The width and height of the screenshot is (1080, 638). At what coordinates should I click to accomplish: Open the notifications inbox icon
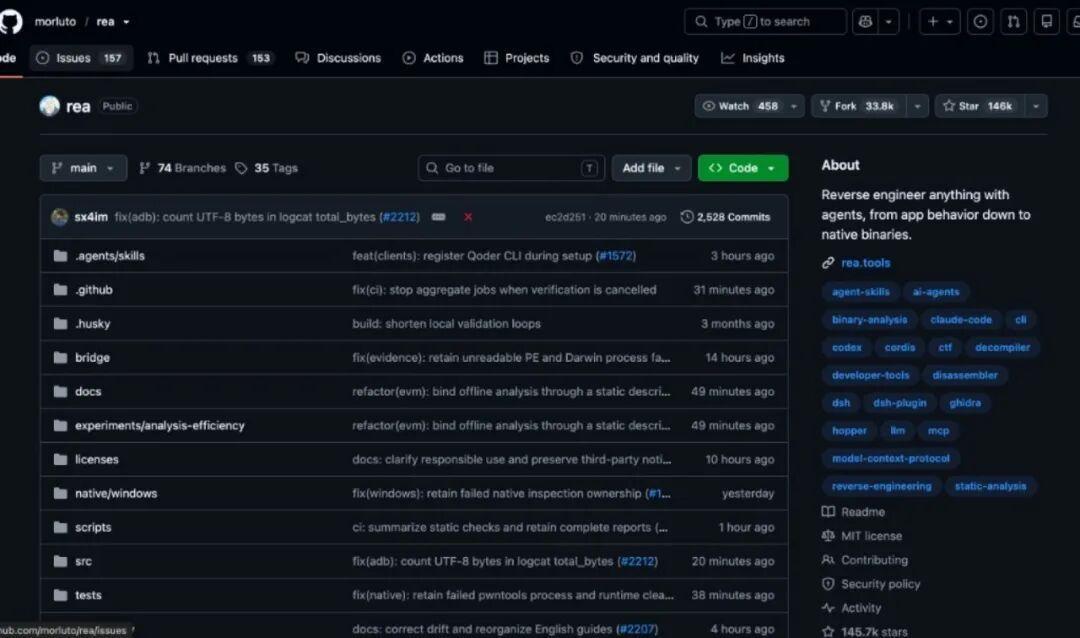click(1046, 21)
